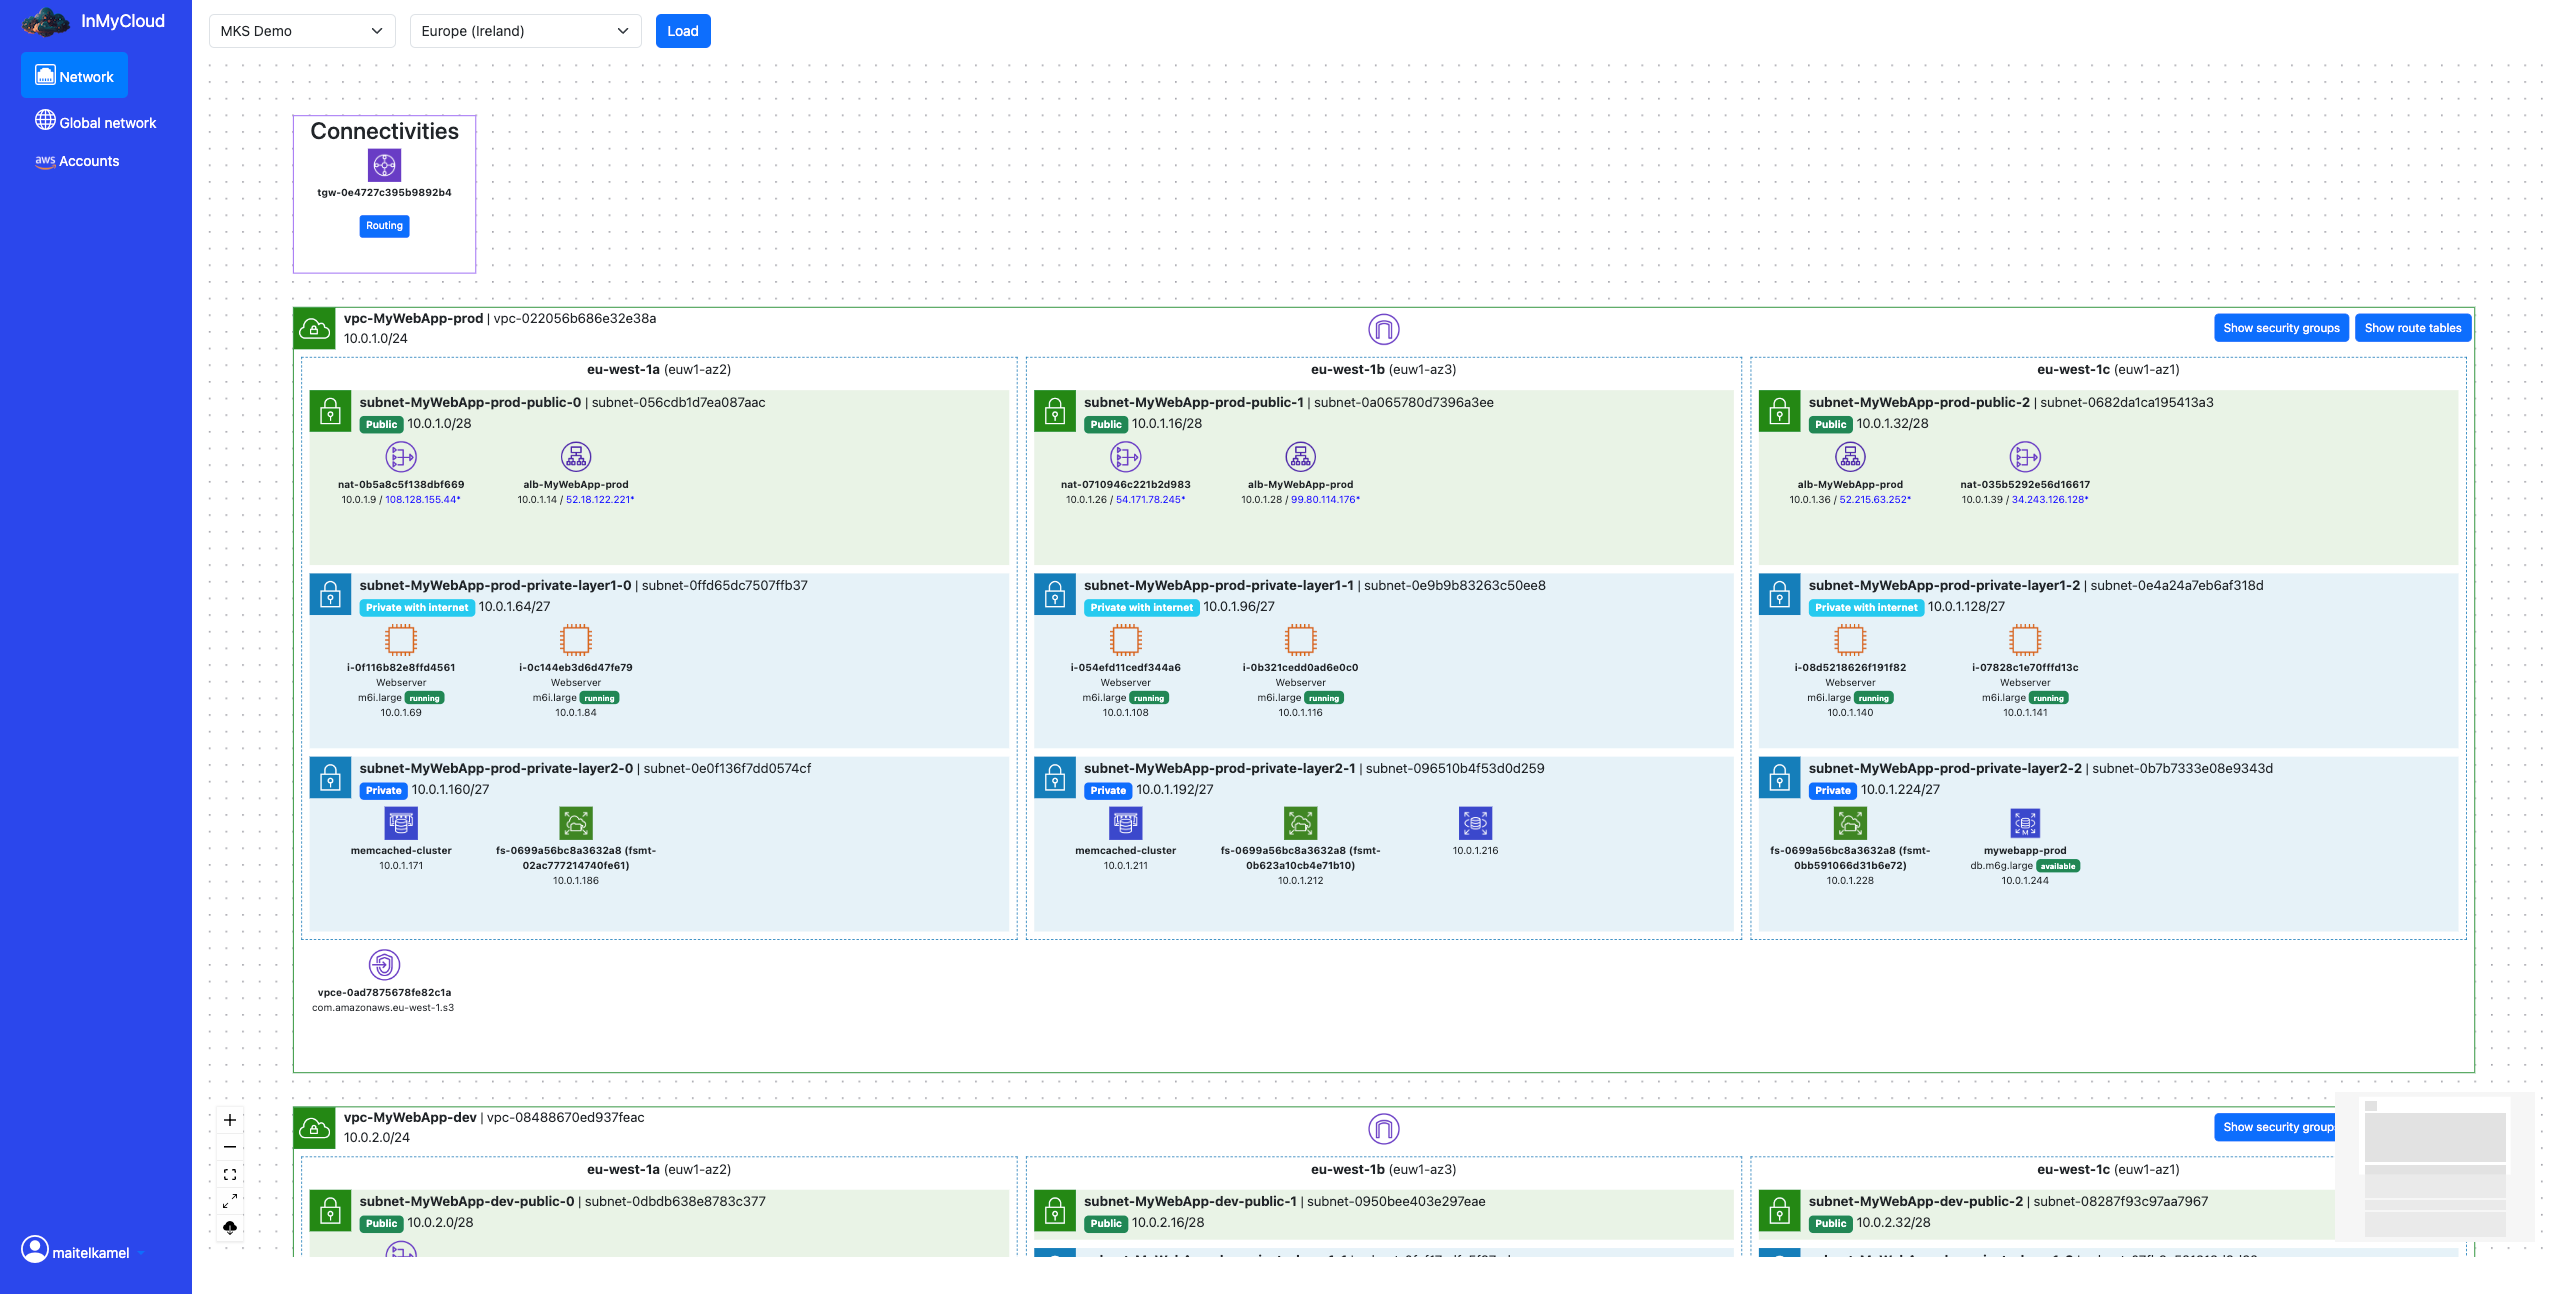Screen dimensions: 2560x1294
Task: Select NAT gateway nat-035b5292e56d16617 icon
Action: 2025,457
